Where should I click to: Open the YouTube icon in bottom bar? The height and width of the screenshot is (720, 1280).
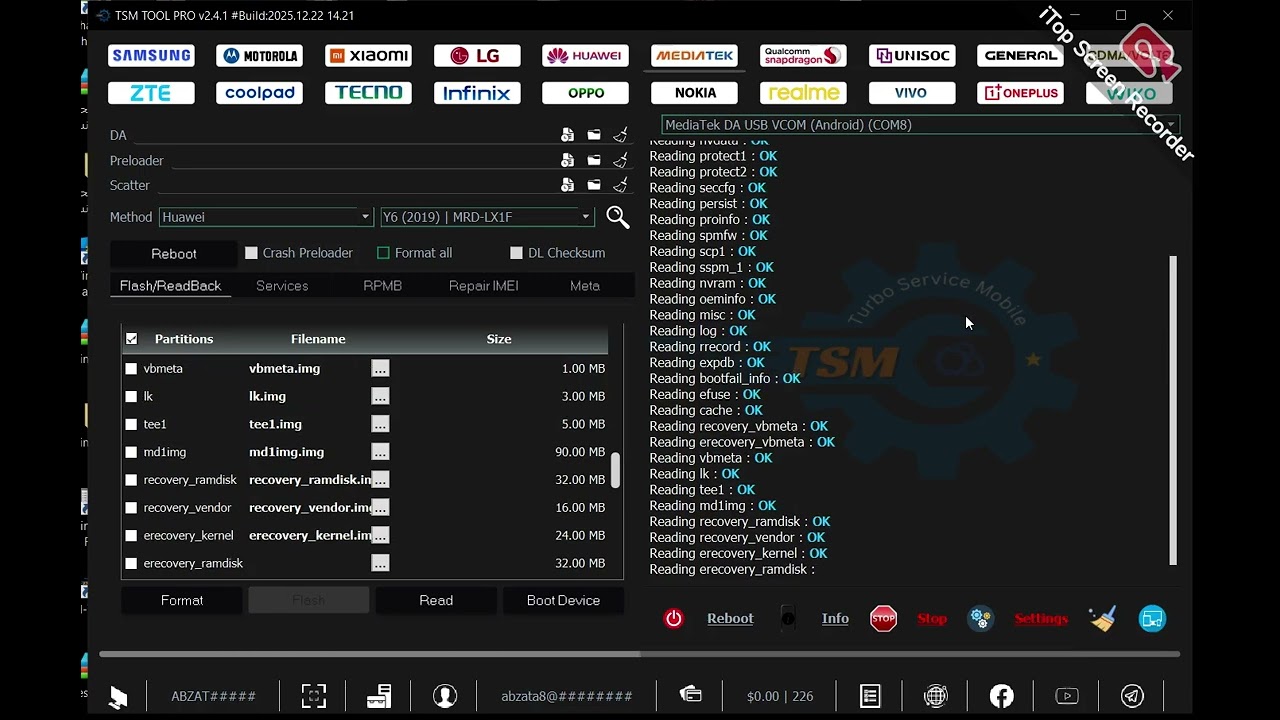pos(1067,696)
